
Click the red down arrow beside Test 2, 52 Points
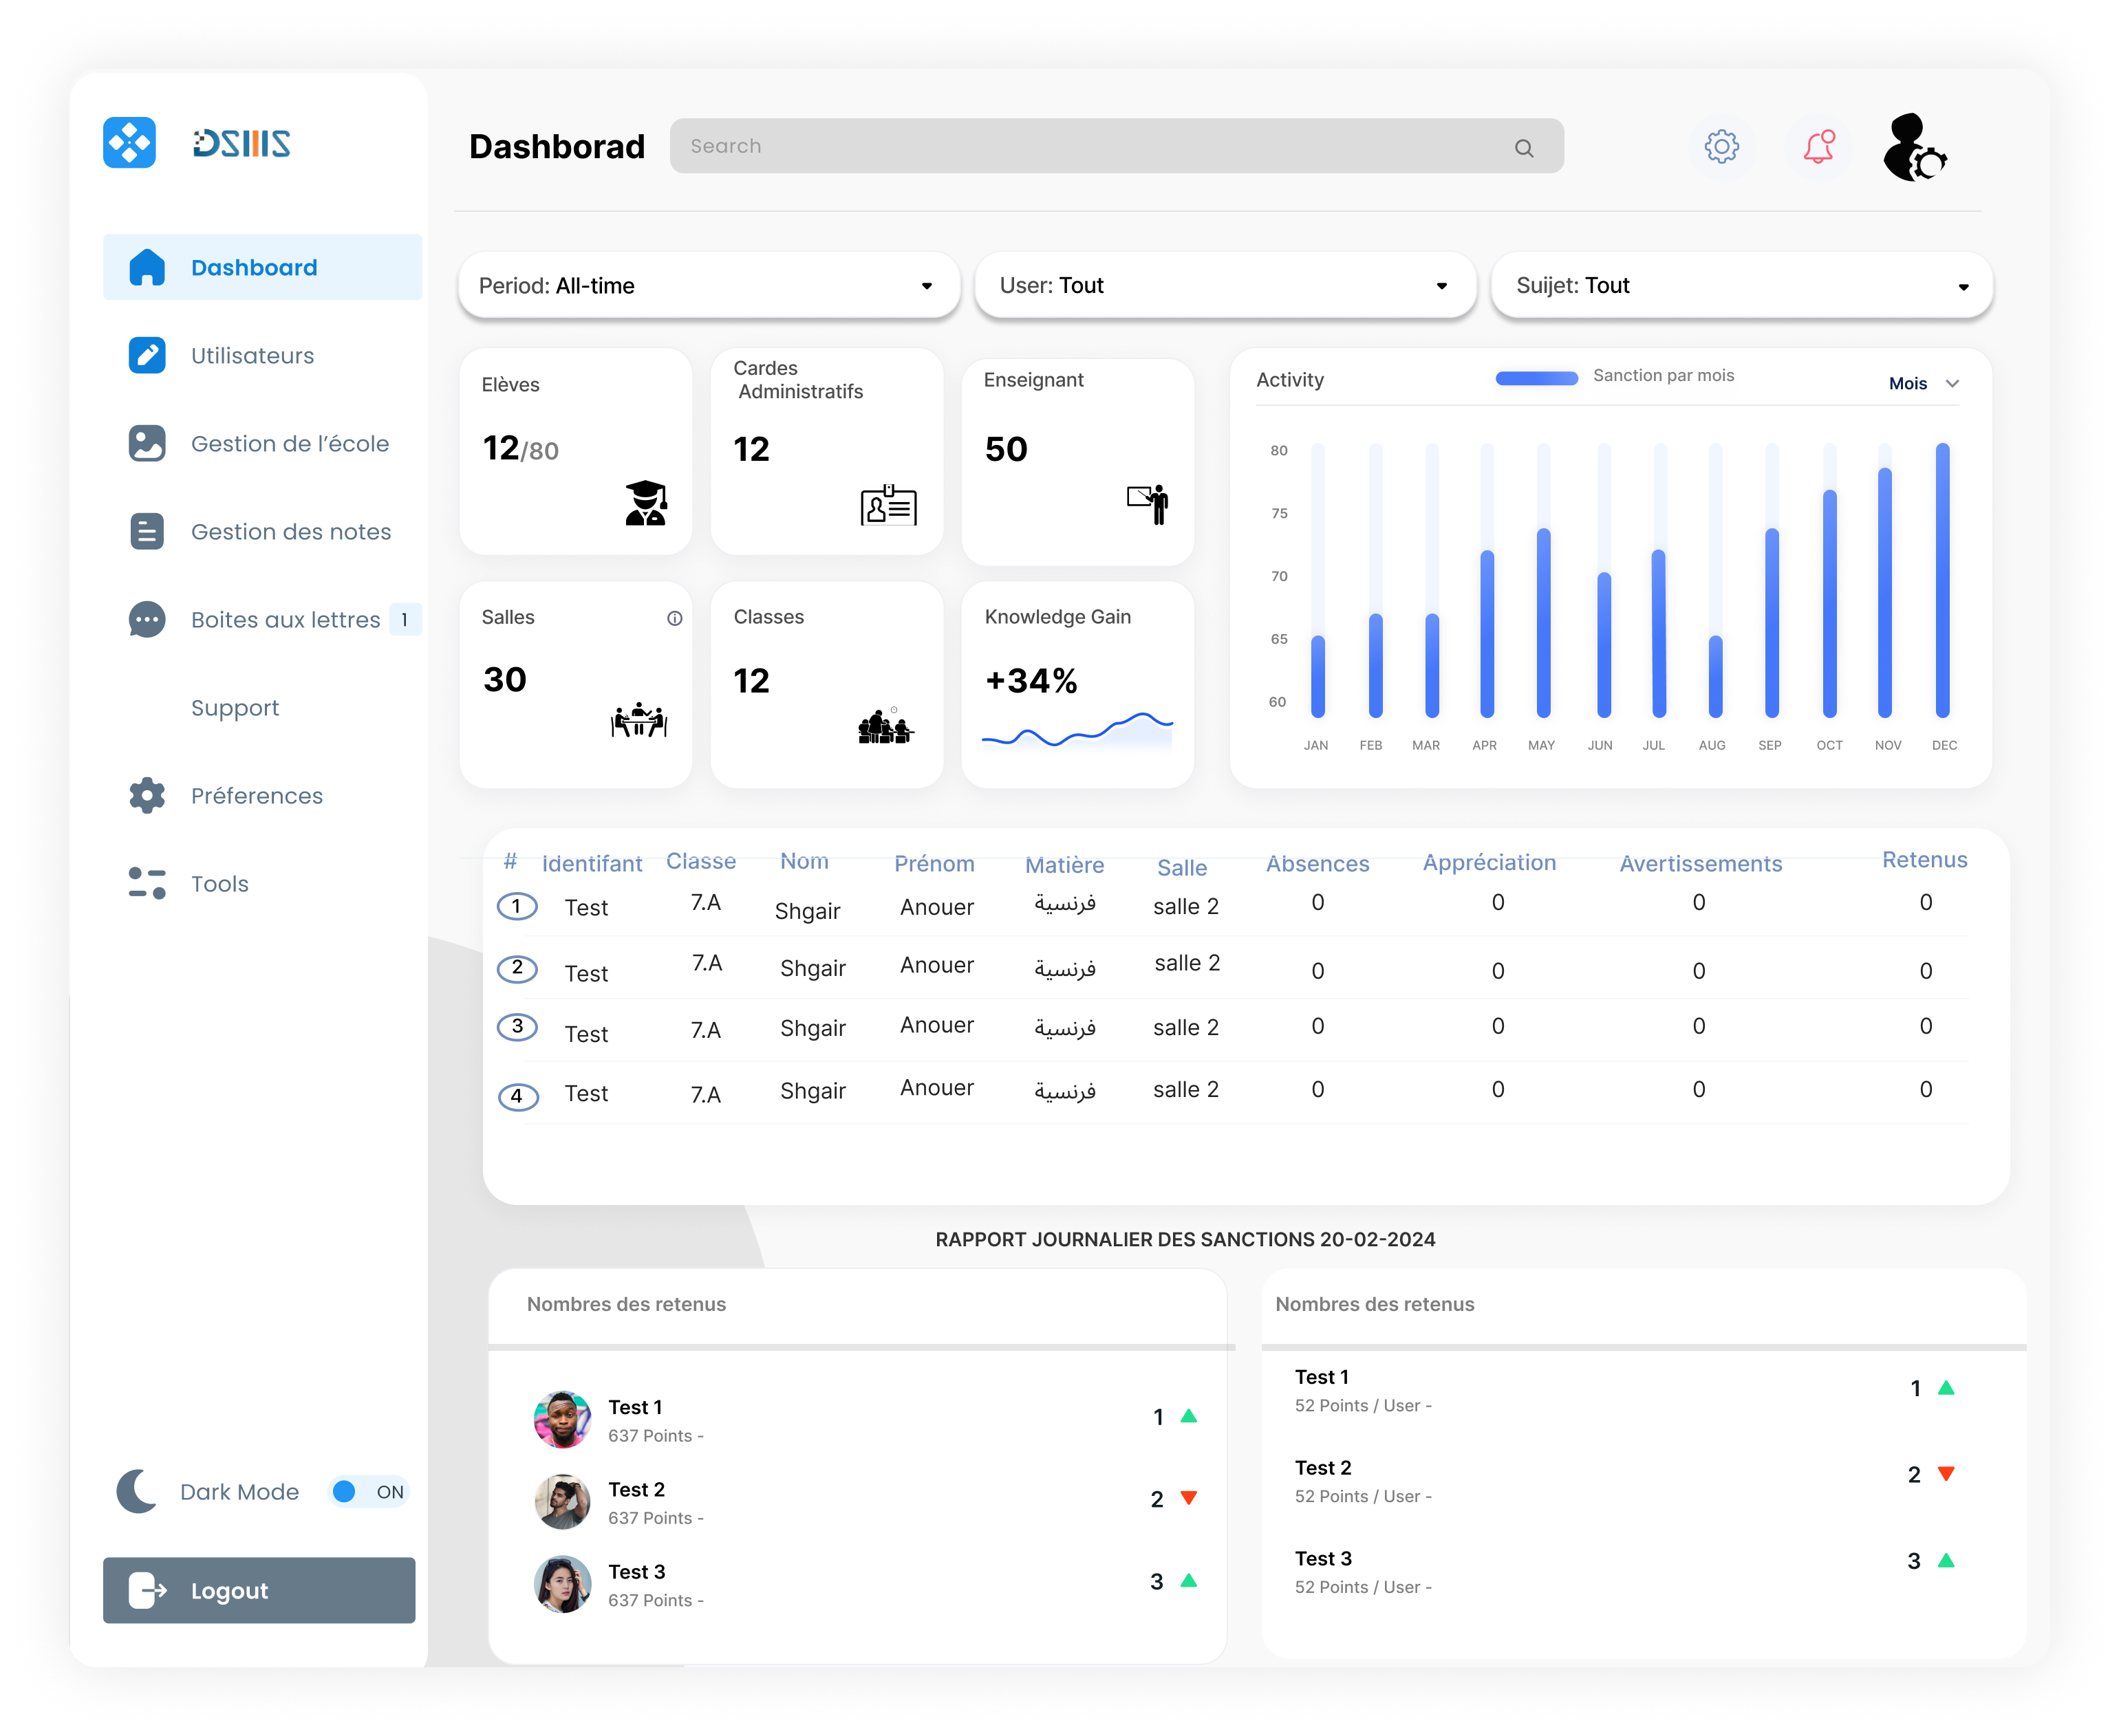click(1945, 1474)
